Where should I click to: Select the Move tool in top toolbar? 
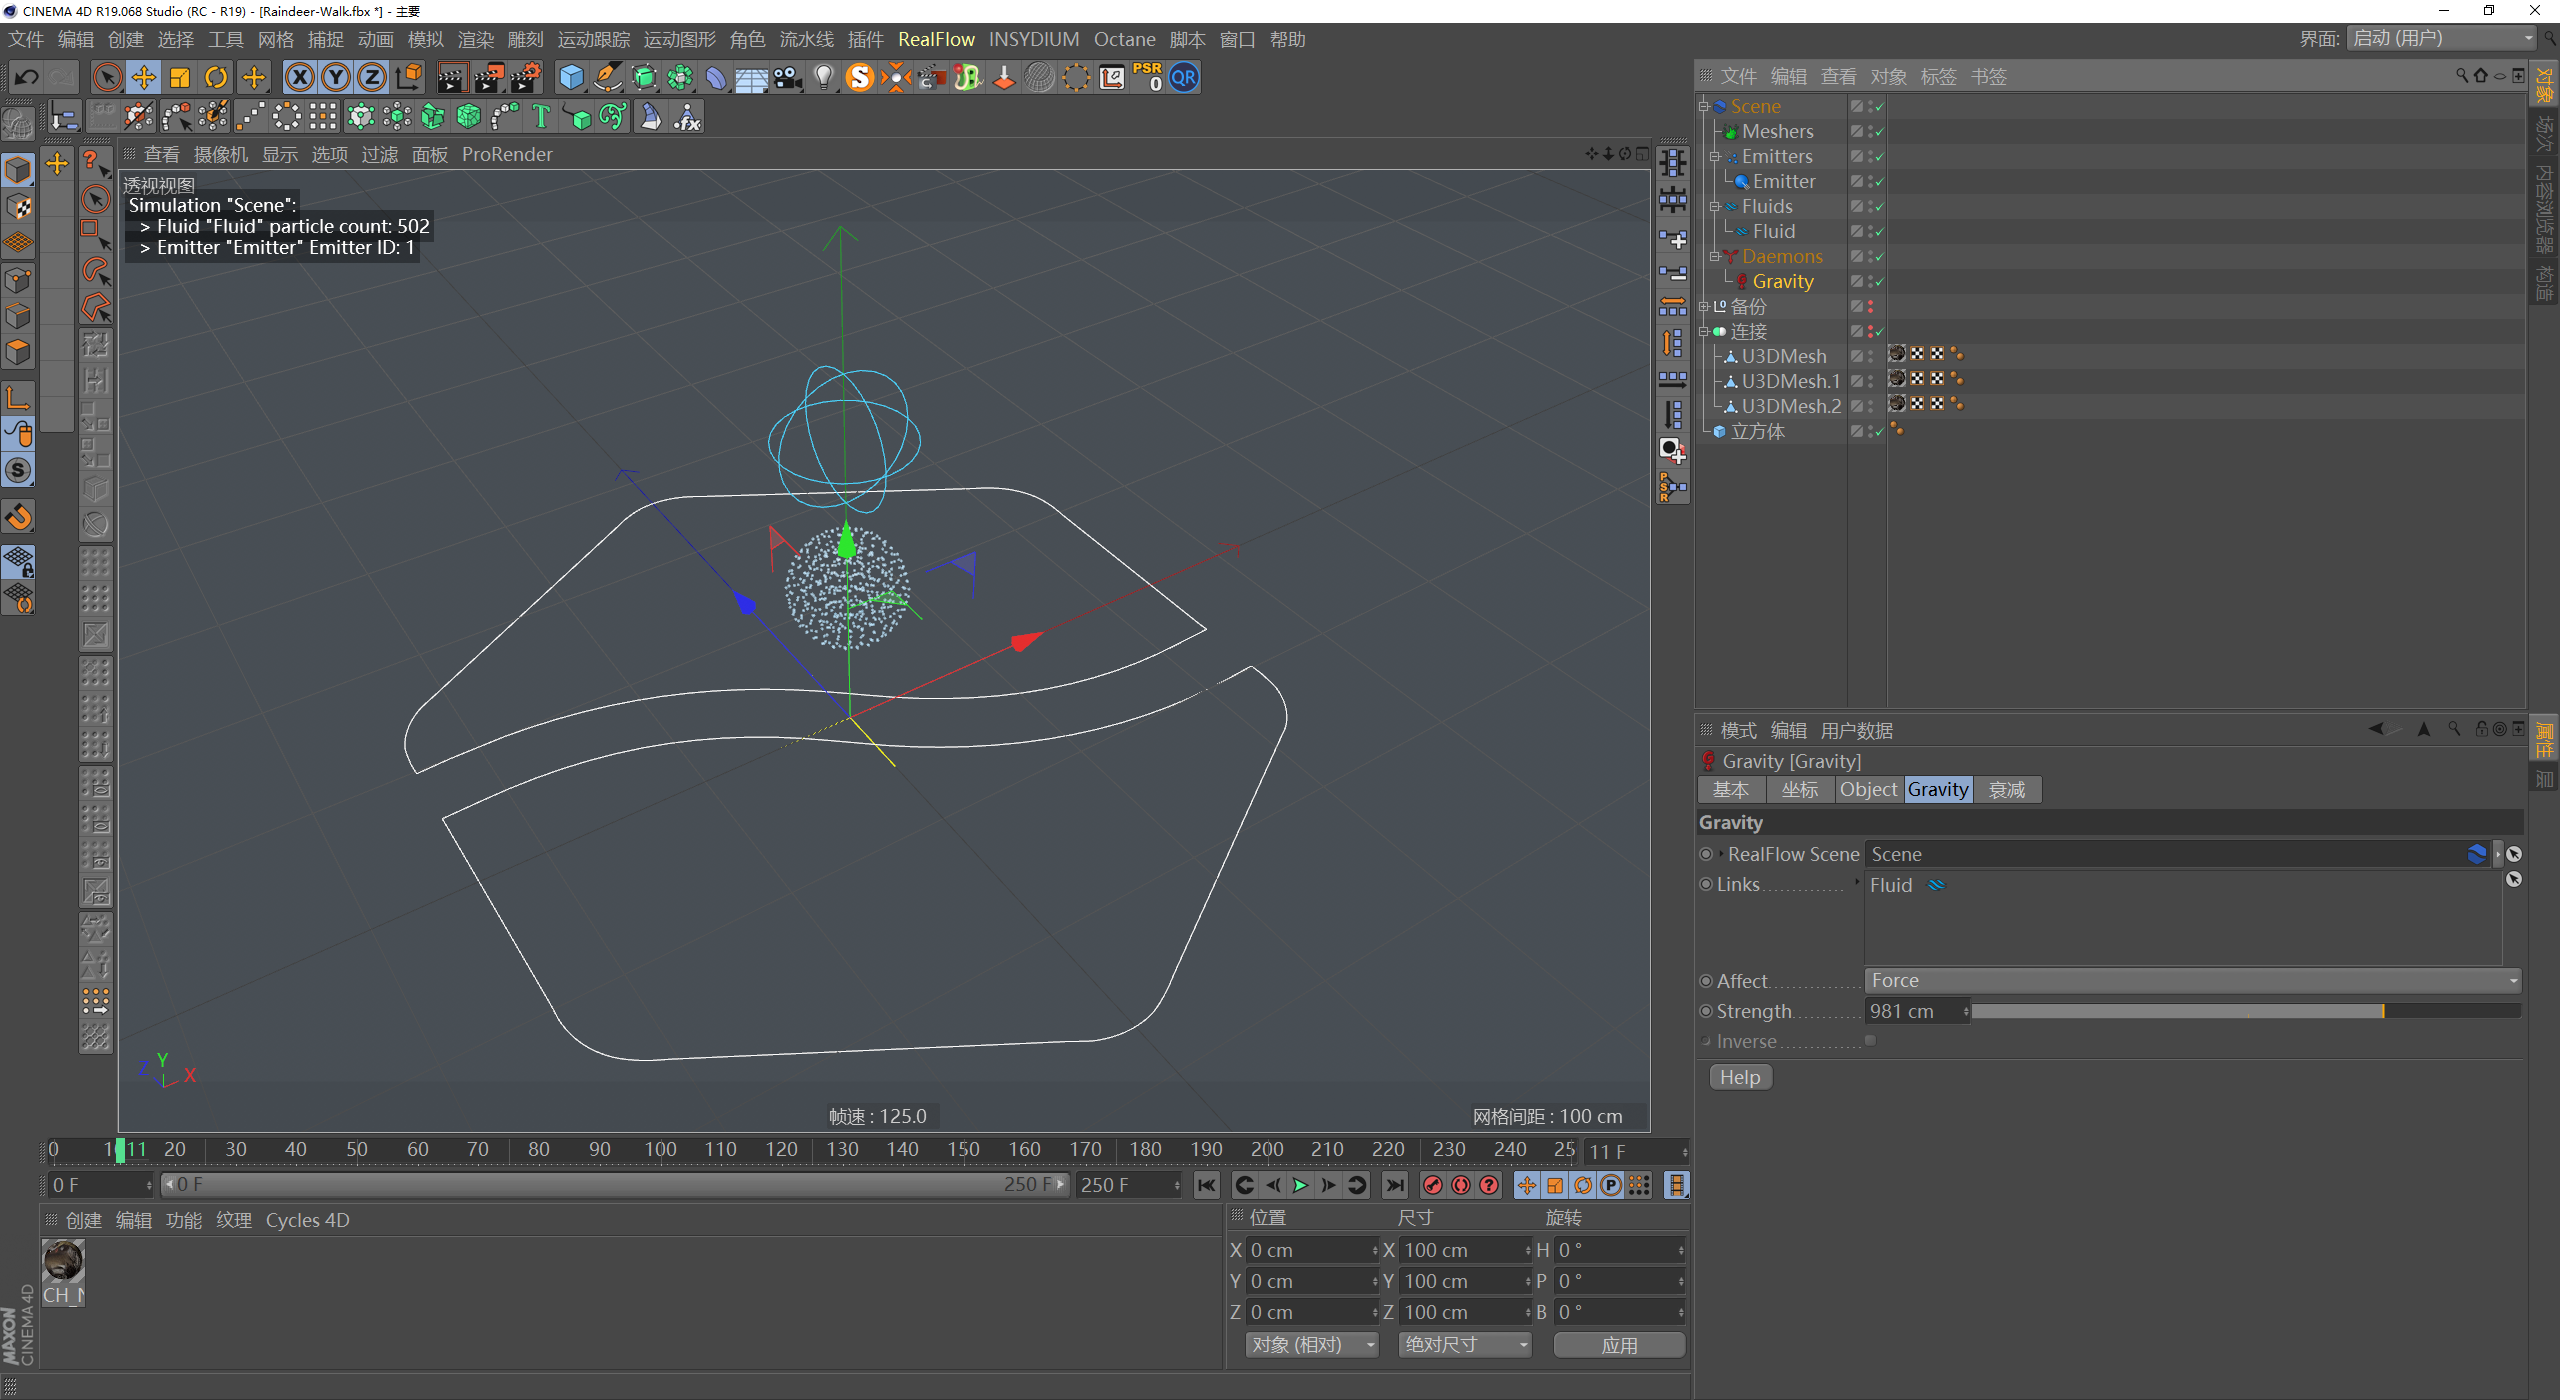[x=143, y=78]
